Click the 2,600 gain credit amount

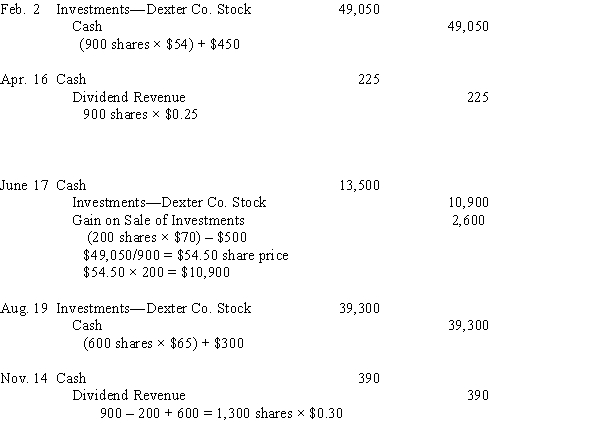pyautogui.click(x=468, y=220)
